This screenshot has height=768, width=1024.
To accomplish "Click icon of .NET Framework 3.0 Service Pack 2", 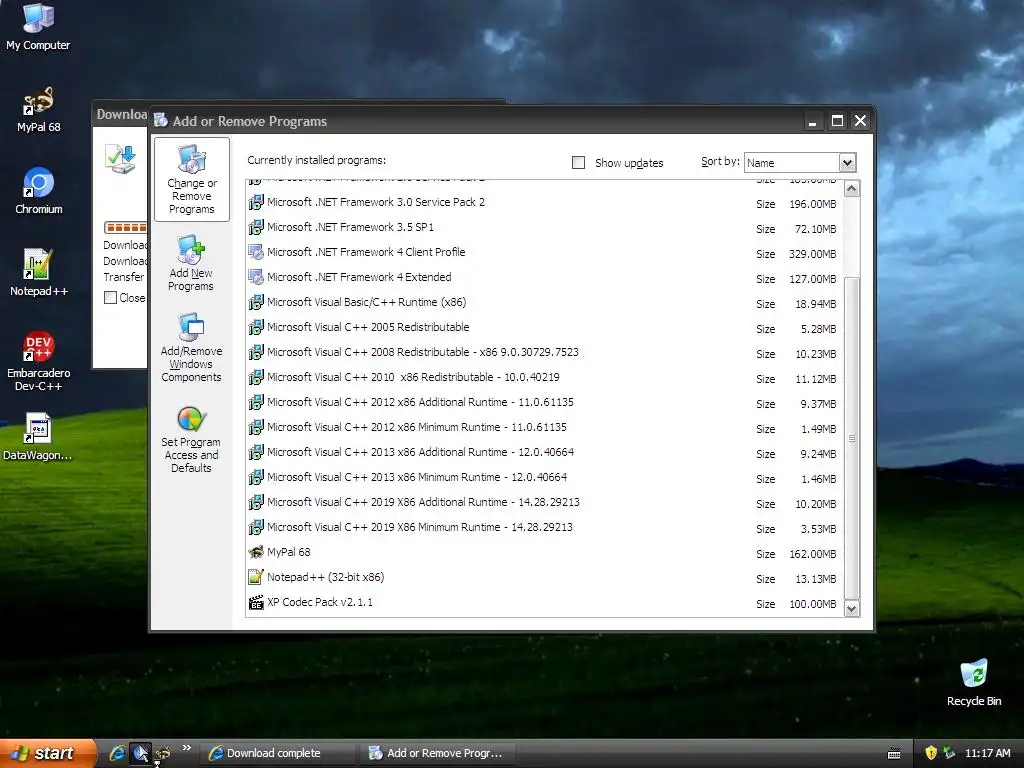I will [x=256, y=202].
